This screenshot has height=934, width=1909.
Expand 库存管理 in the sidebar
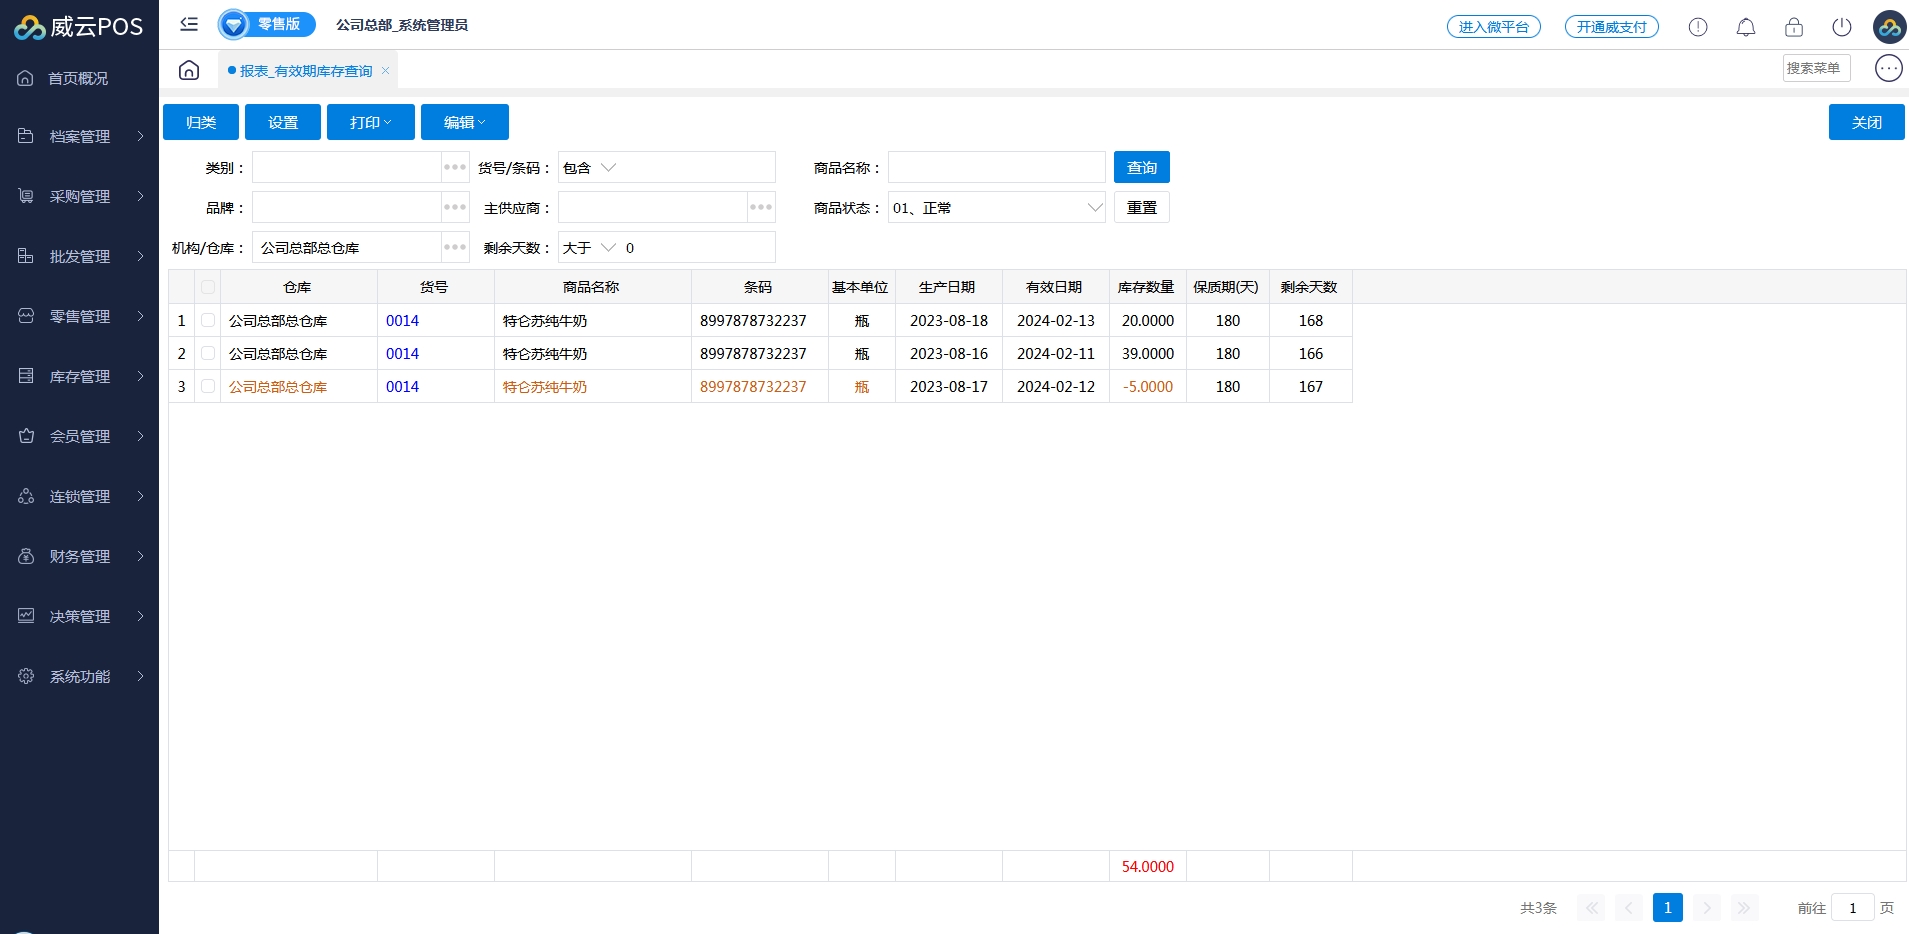point(80,376)
